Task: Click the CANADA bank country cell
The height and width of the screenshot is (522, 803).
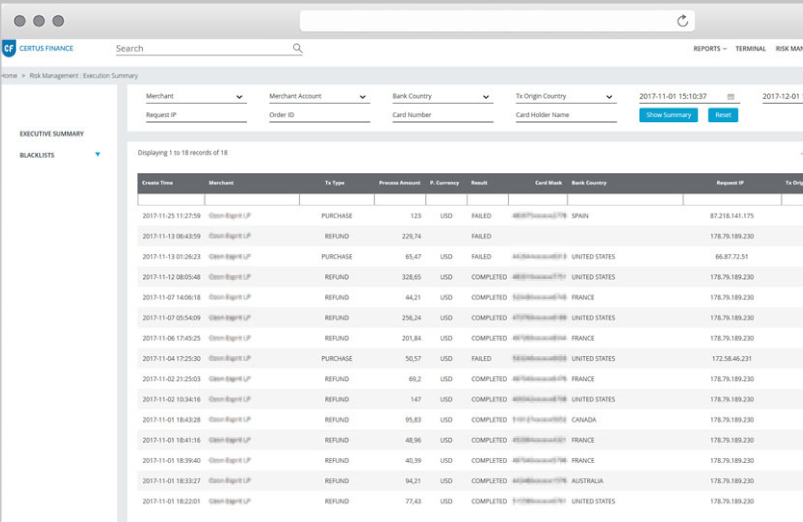Action: coord(584,420)
